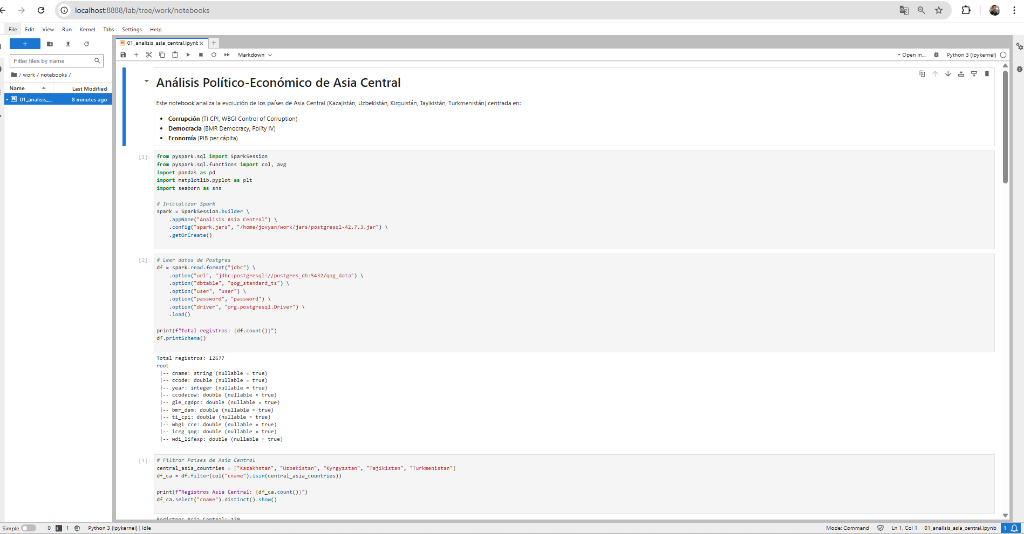Click the browser extensions puzzle icon
The image size is (1024, 534).
(966, 10)
